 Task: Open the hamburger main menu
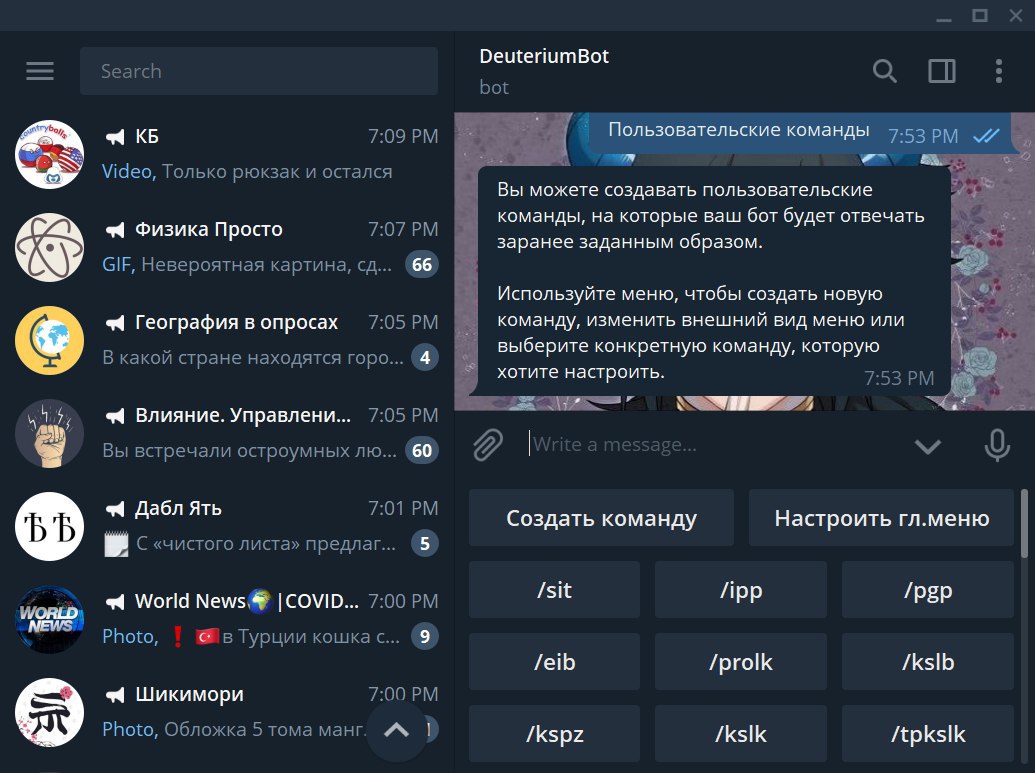40,71
